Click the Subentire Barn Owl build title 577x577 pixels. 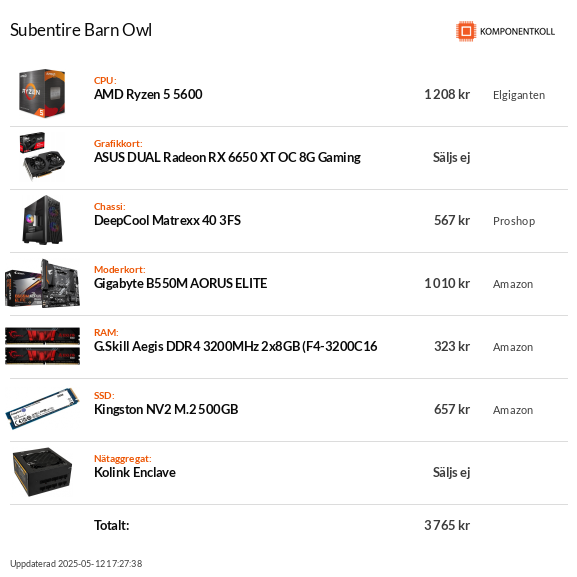point(81,30)
